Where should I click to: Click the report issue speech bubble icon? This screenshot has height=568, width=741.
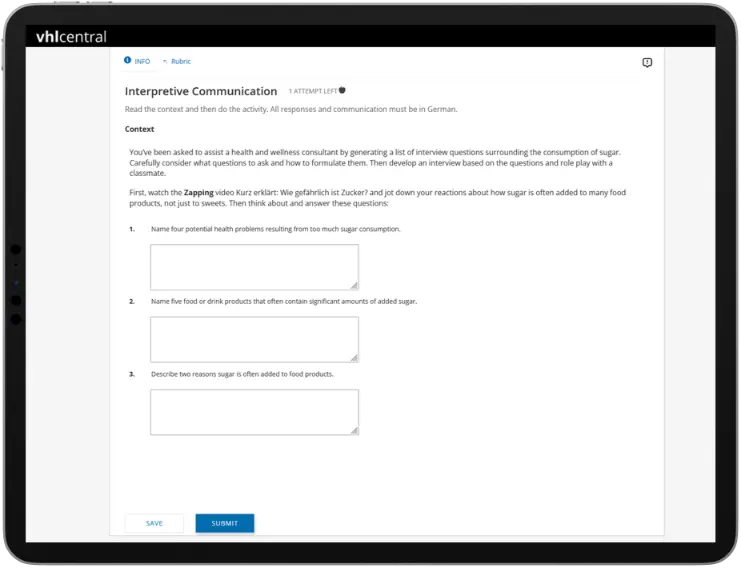(x=647, y=63)
